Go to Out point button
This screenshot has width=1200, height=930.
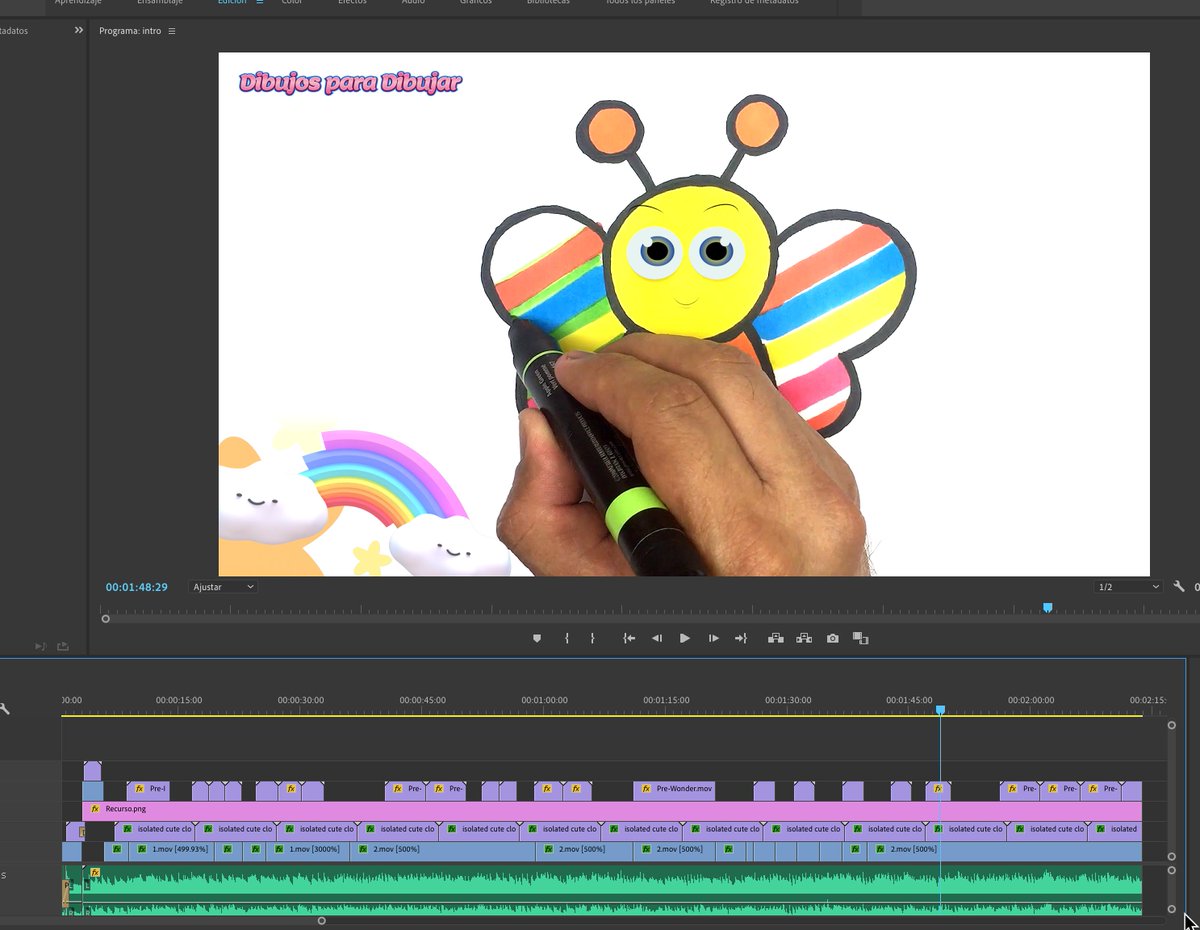tap(741, 638)
